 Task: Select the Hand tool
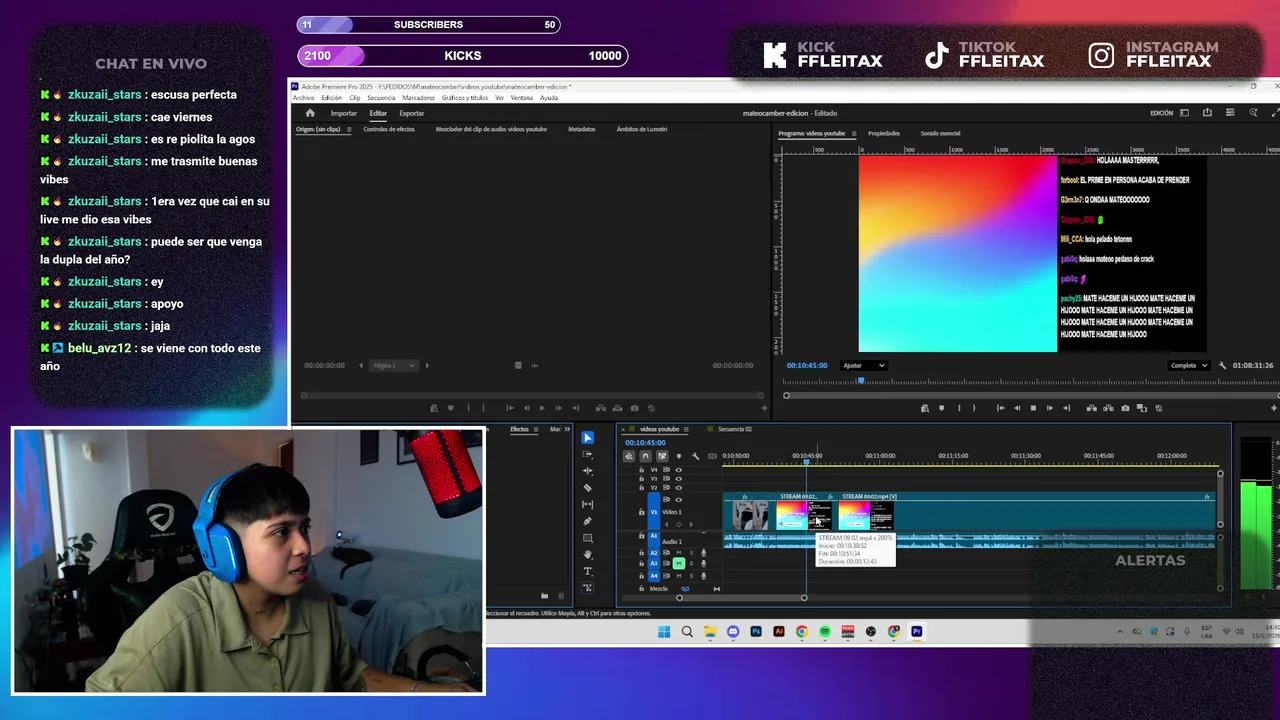point(588,554)
